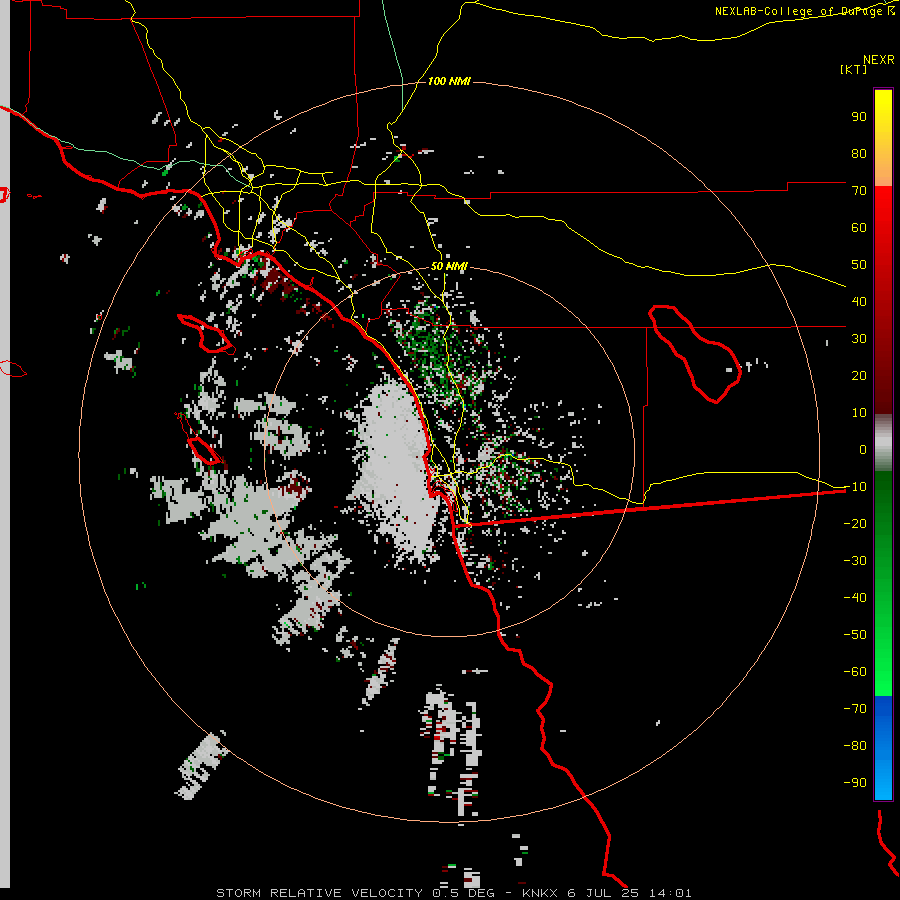Pick the bright green segment of the color bar
The width and height of the screenshot is (900, 900).
pos(883,660)
